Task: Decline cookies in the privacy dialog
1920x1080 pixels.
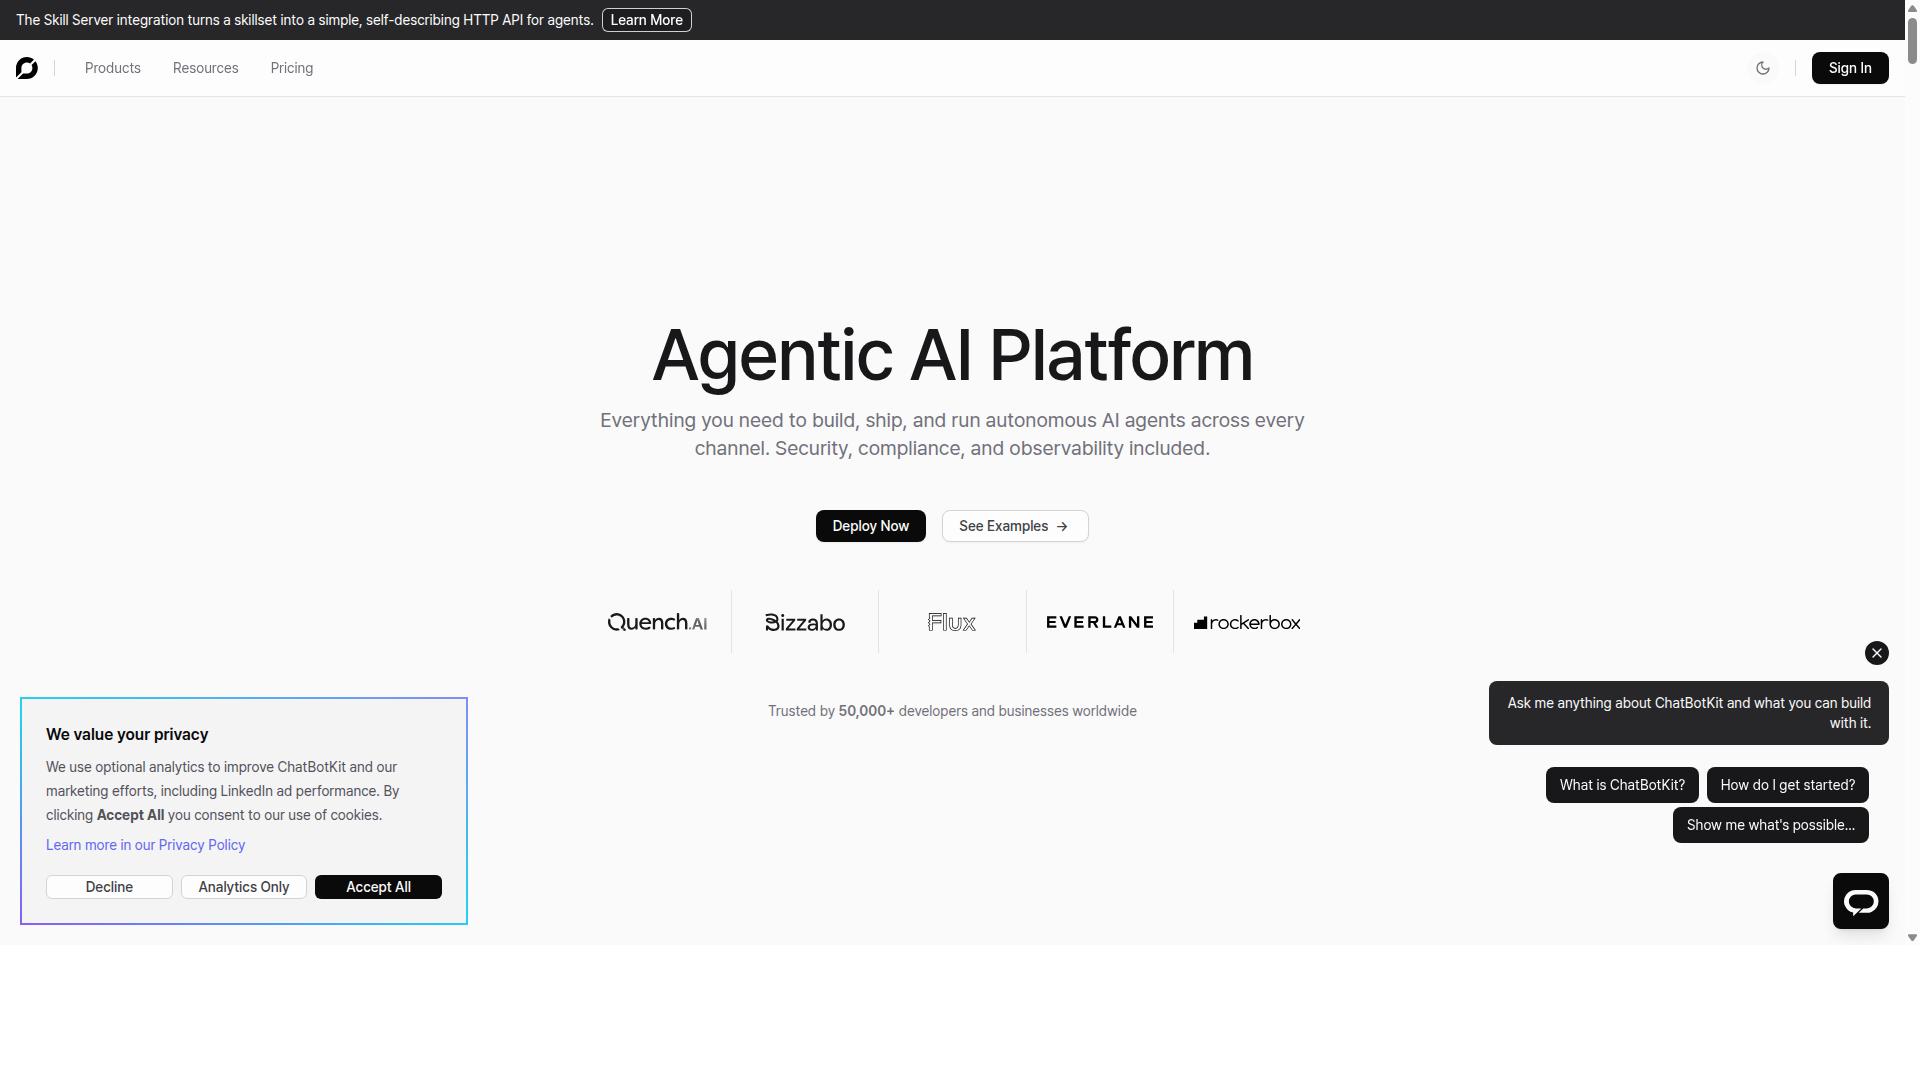Action: (x=109, y=887)
